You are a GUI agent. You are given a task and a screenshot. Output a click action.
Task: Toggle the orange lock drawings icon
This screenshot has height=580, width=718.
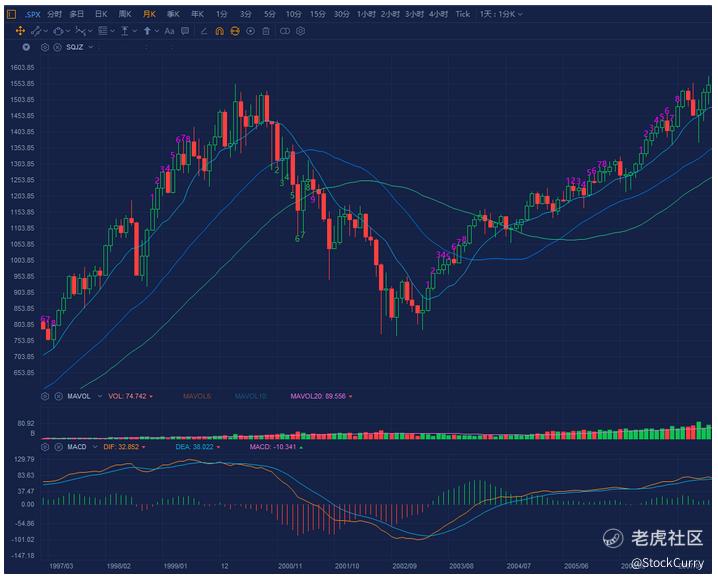[235, 31]
